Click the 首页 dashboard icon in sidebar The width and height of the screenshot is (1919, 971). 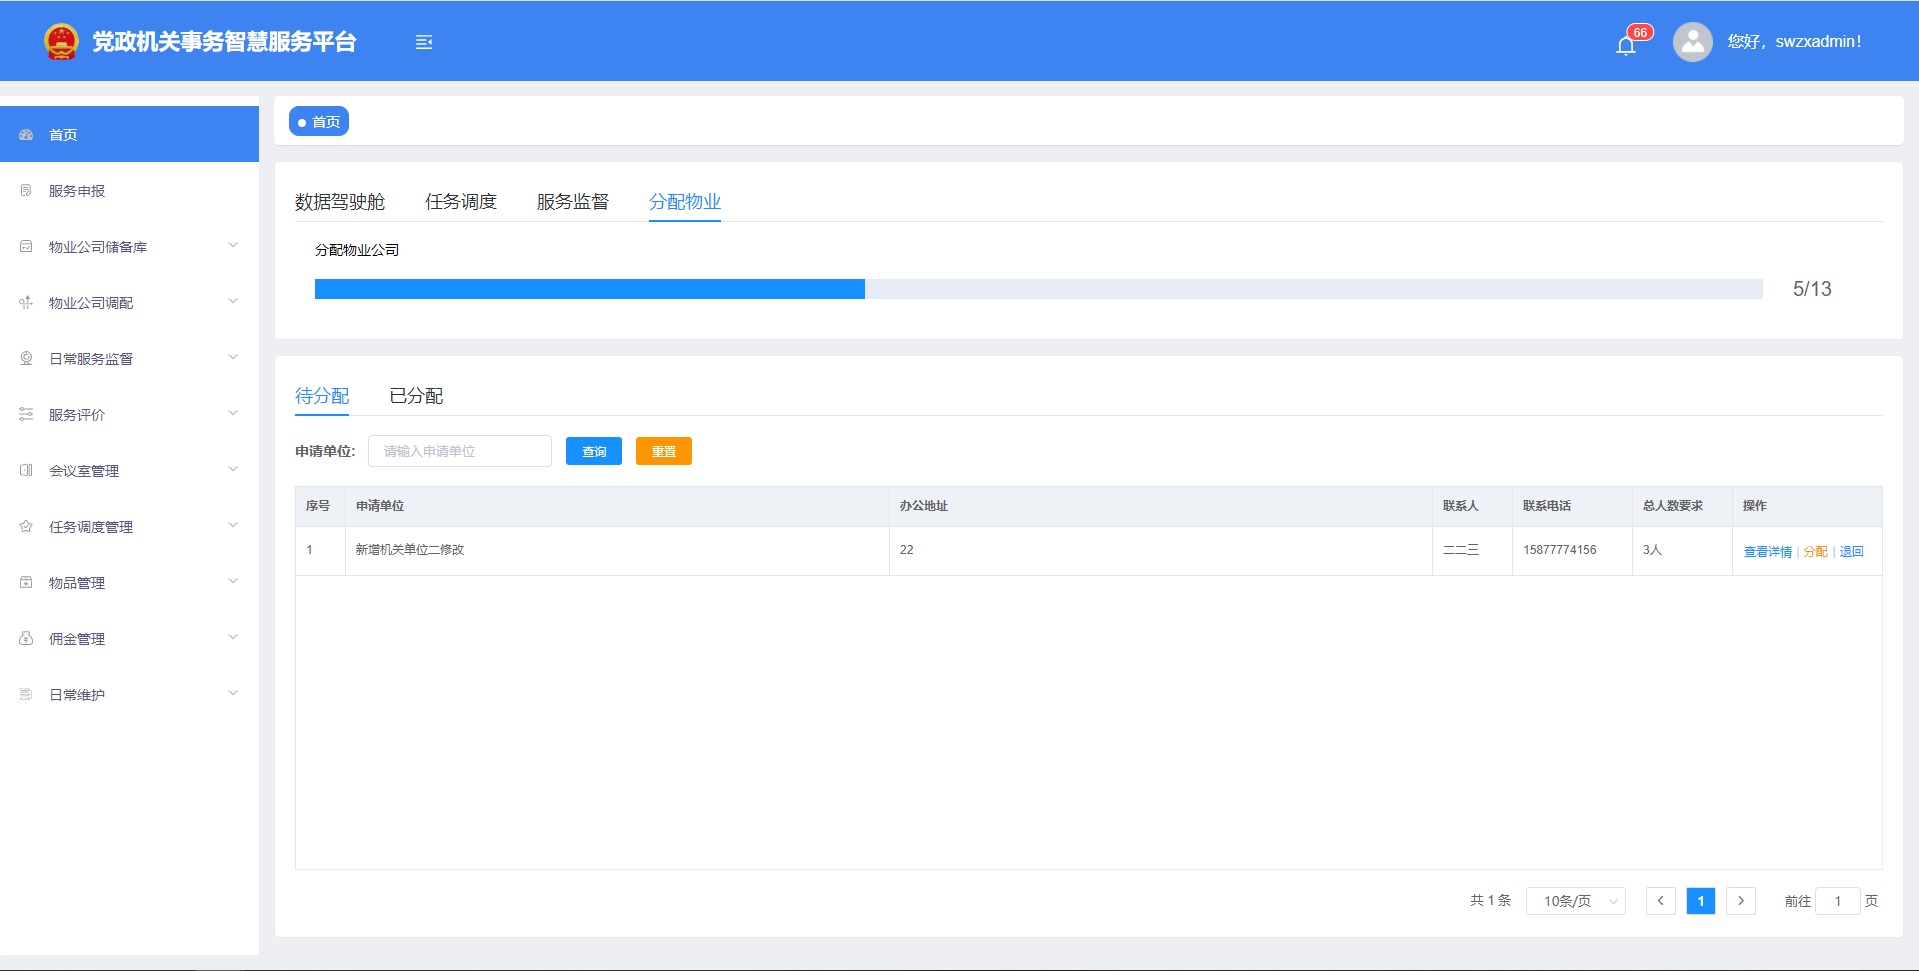[x=26, y=135]
